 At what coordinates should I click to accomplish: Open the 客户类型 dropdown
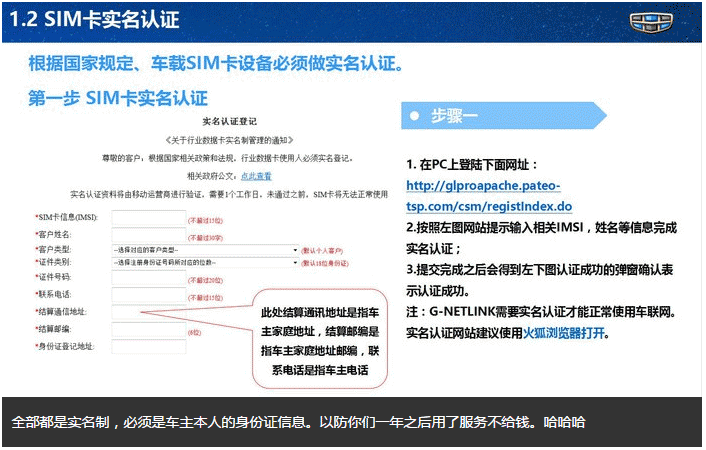[x=204, y=249]
